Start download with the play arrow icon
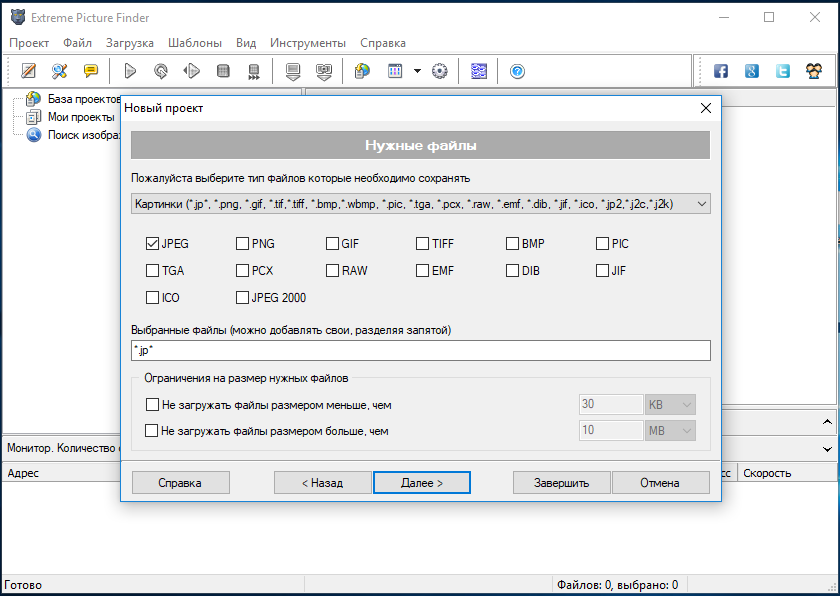Image resolution: width=840 pixels, height=596 pixels. pos(130,71)
